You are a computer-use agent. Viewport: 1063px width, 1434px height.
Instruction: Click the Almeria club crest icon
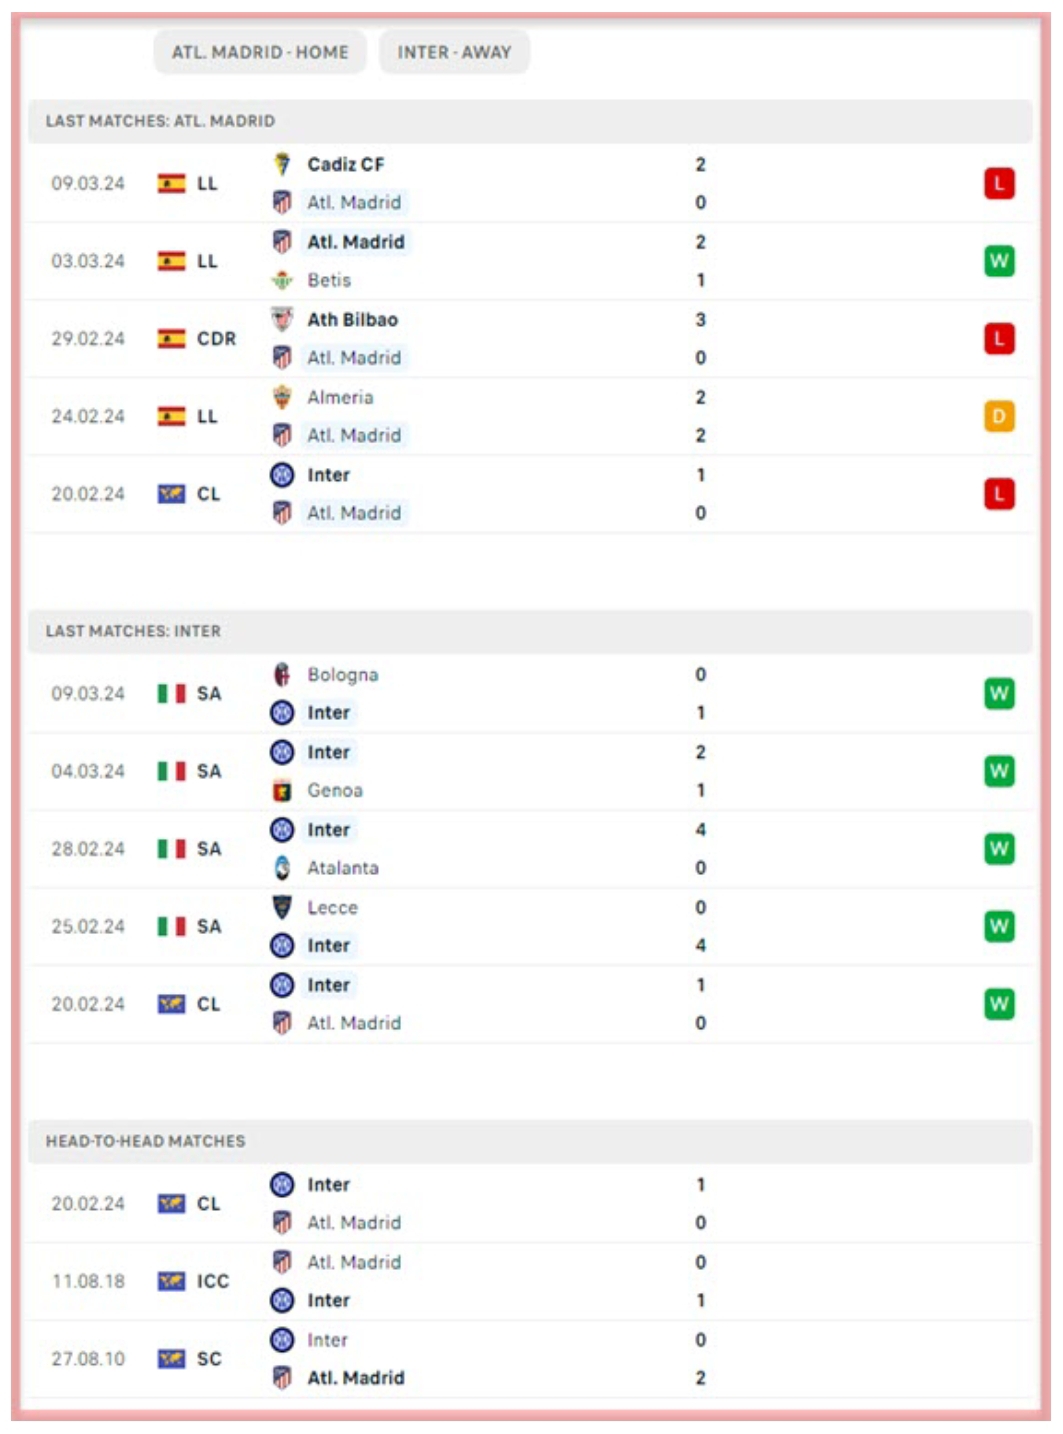click(282, 397)
